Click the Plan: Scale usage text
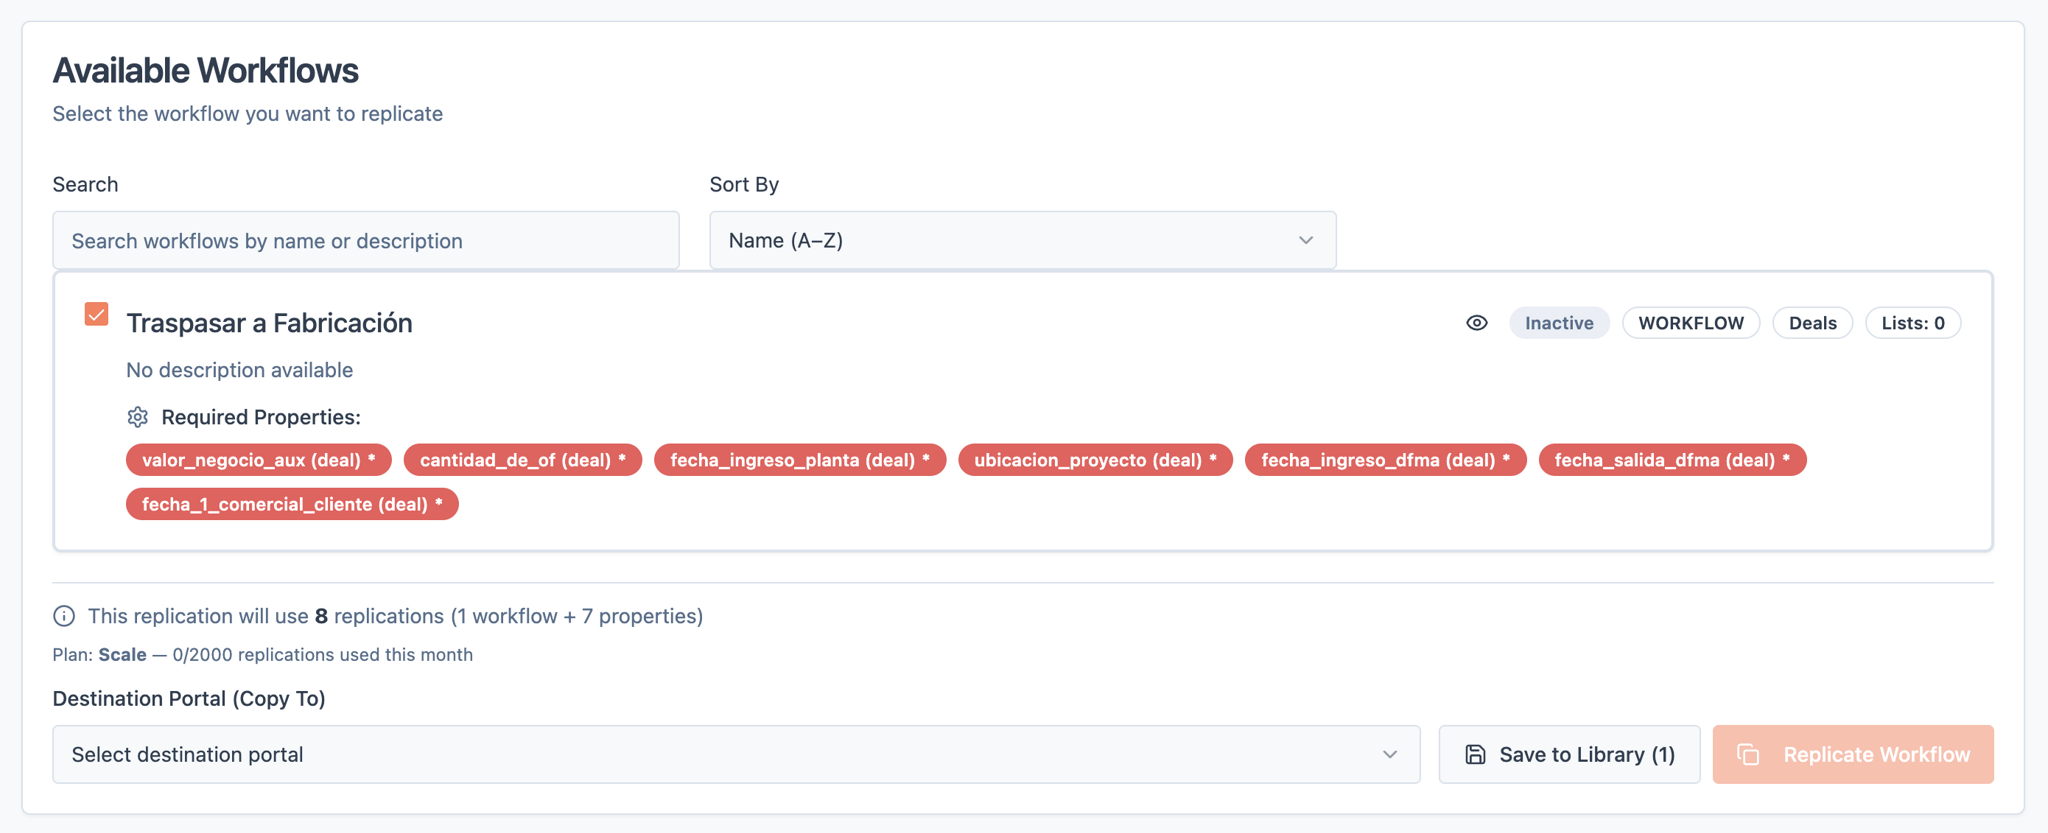The image size is (2048, 833). click(x=262, y=655)
